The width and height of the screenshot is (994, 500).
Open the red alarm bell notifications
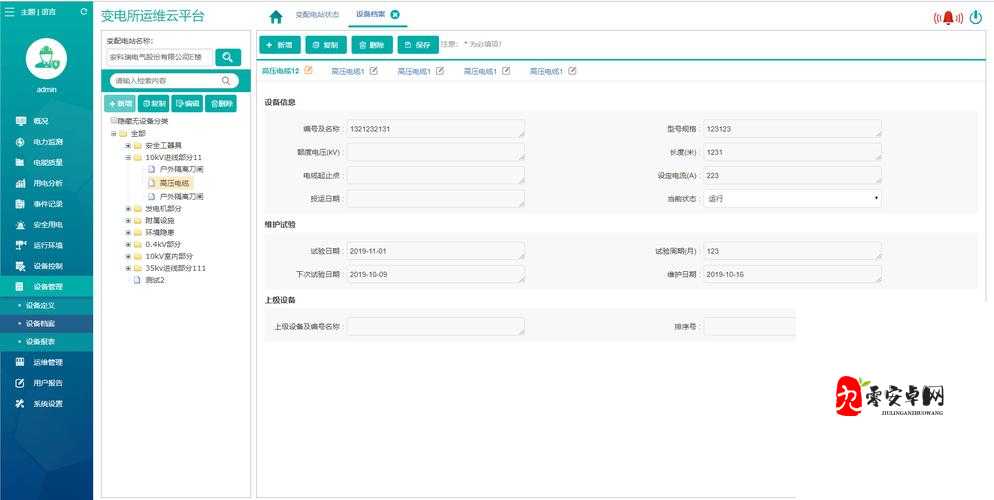tap(948, 18)
